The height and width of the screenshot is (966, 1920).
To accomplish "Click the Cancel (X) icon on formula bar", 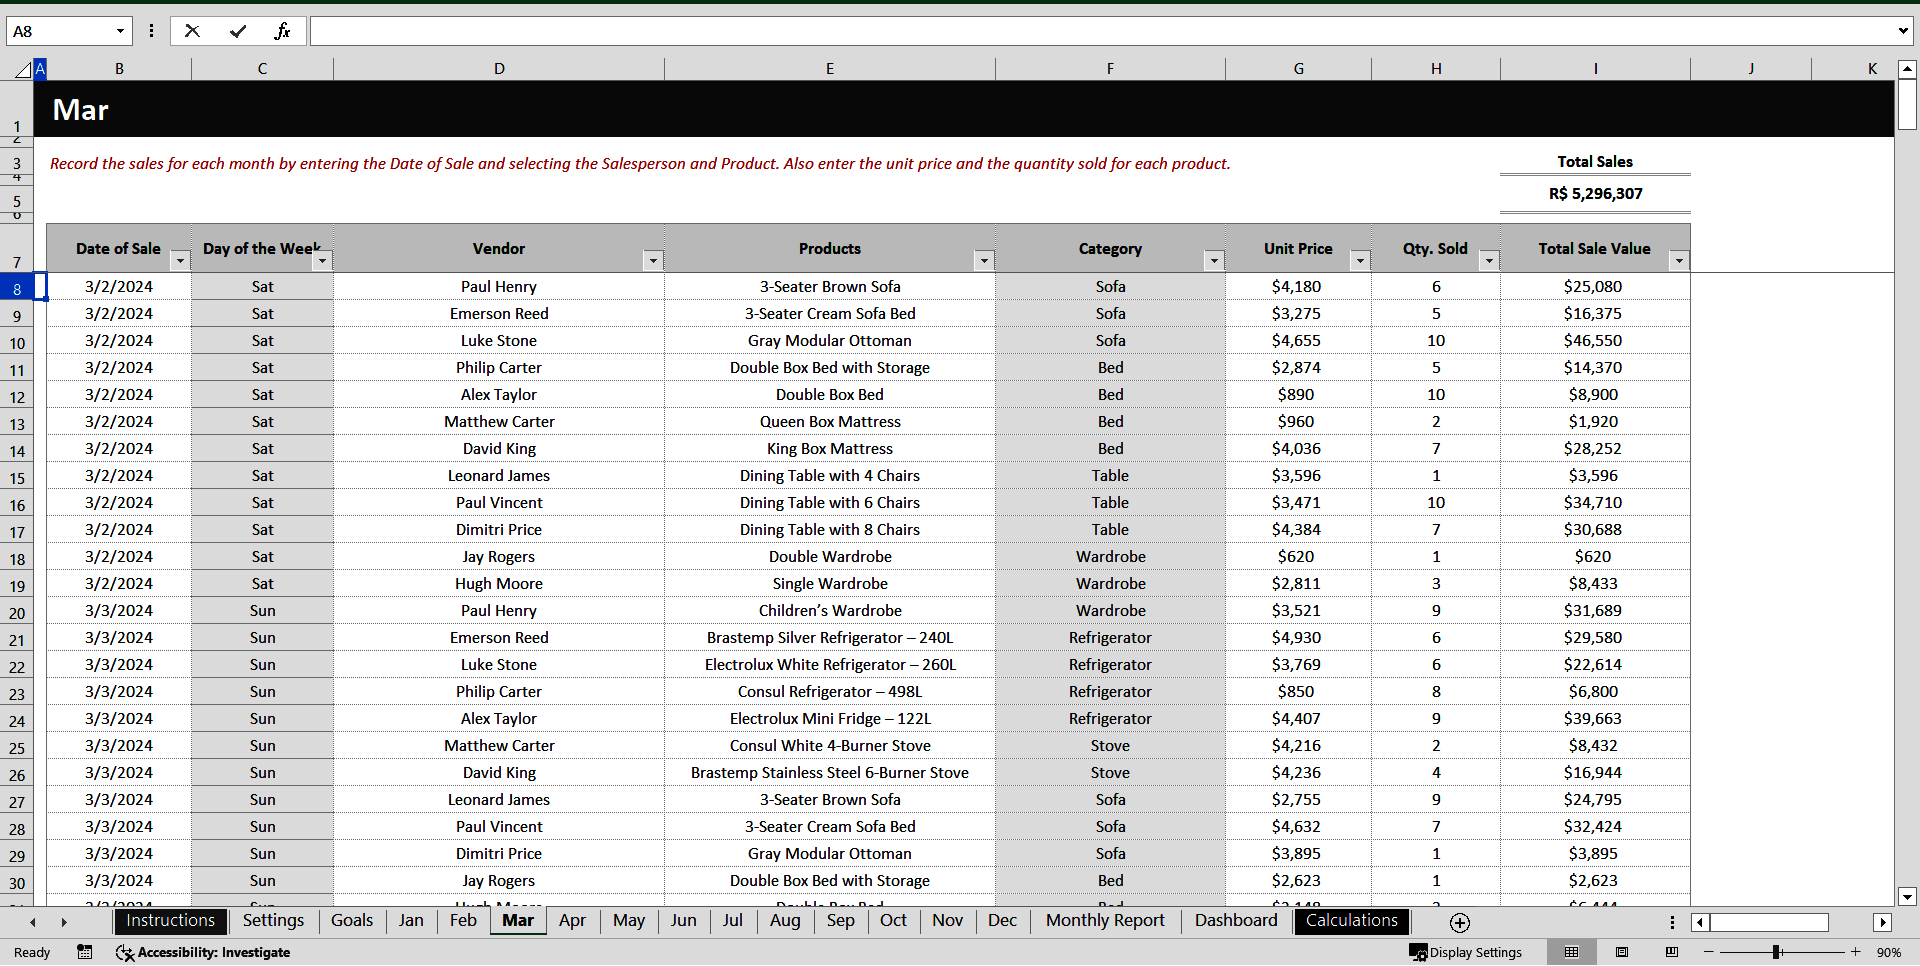I will click(192, 31).
